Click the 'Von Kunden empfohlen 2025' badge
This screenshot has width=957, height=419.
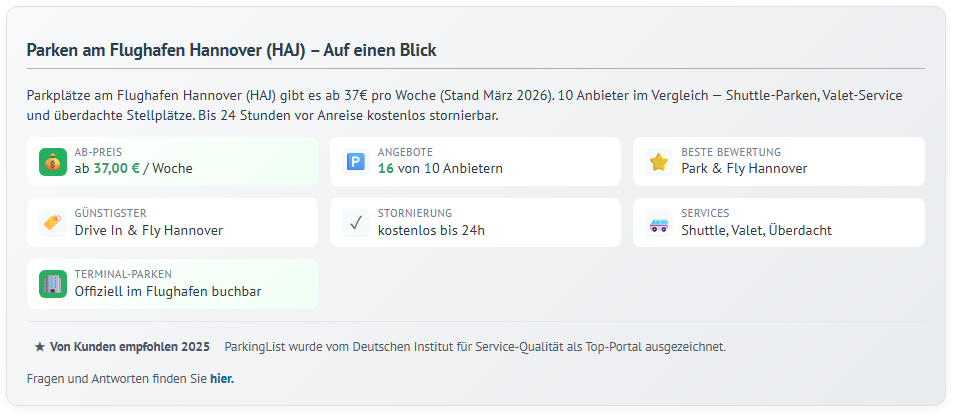coord(129,347)
